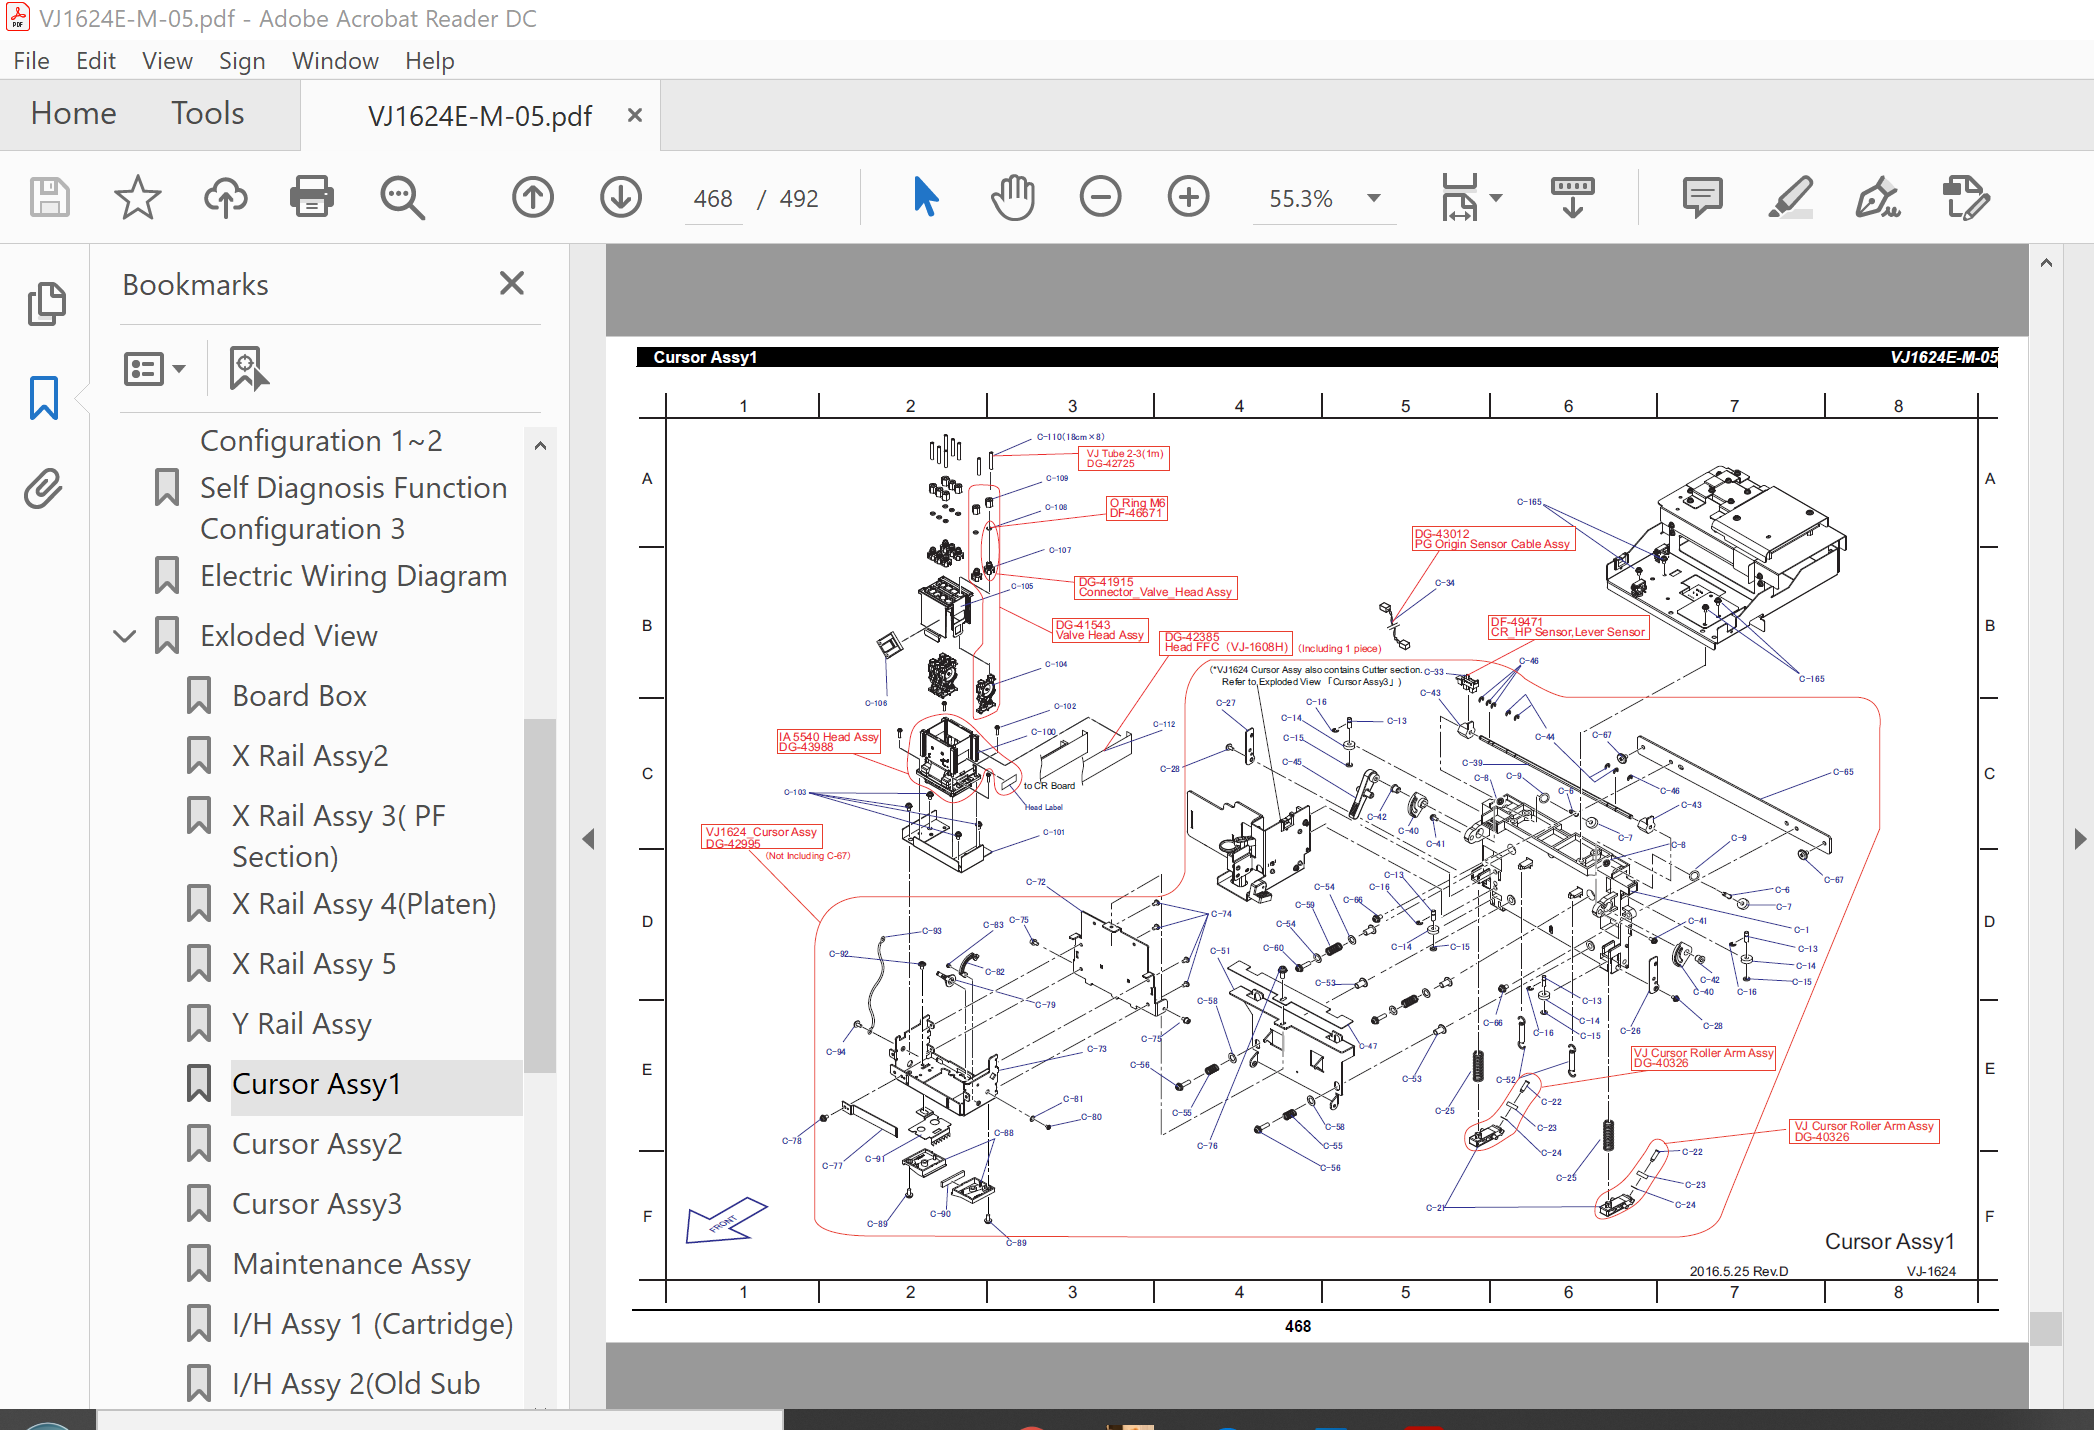Switch to the Home tab
Viewport: 2094px width, 1430px height.
74,113
